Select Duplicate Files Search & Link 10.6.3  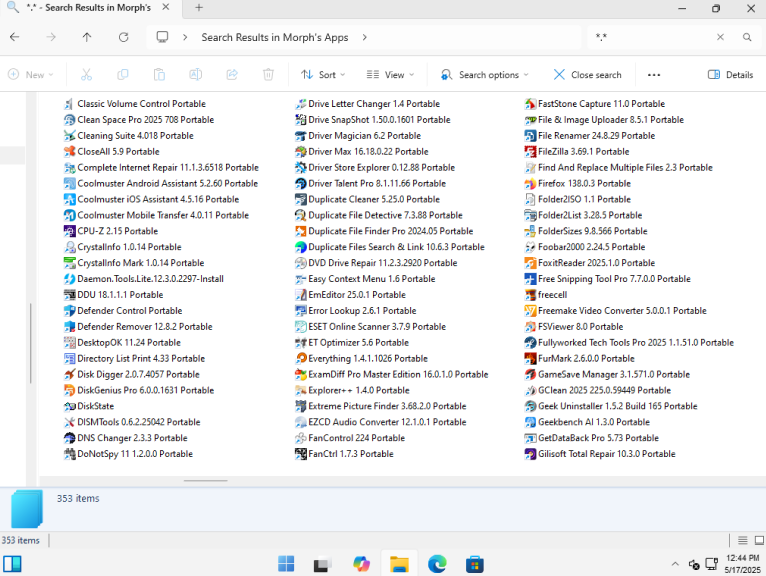click(x=390, y=247)
